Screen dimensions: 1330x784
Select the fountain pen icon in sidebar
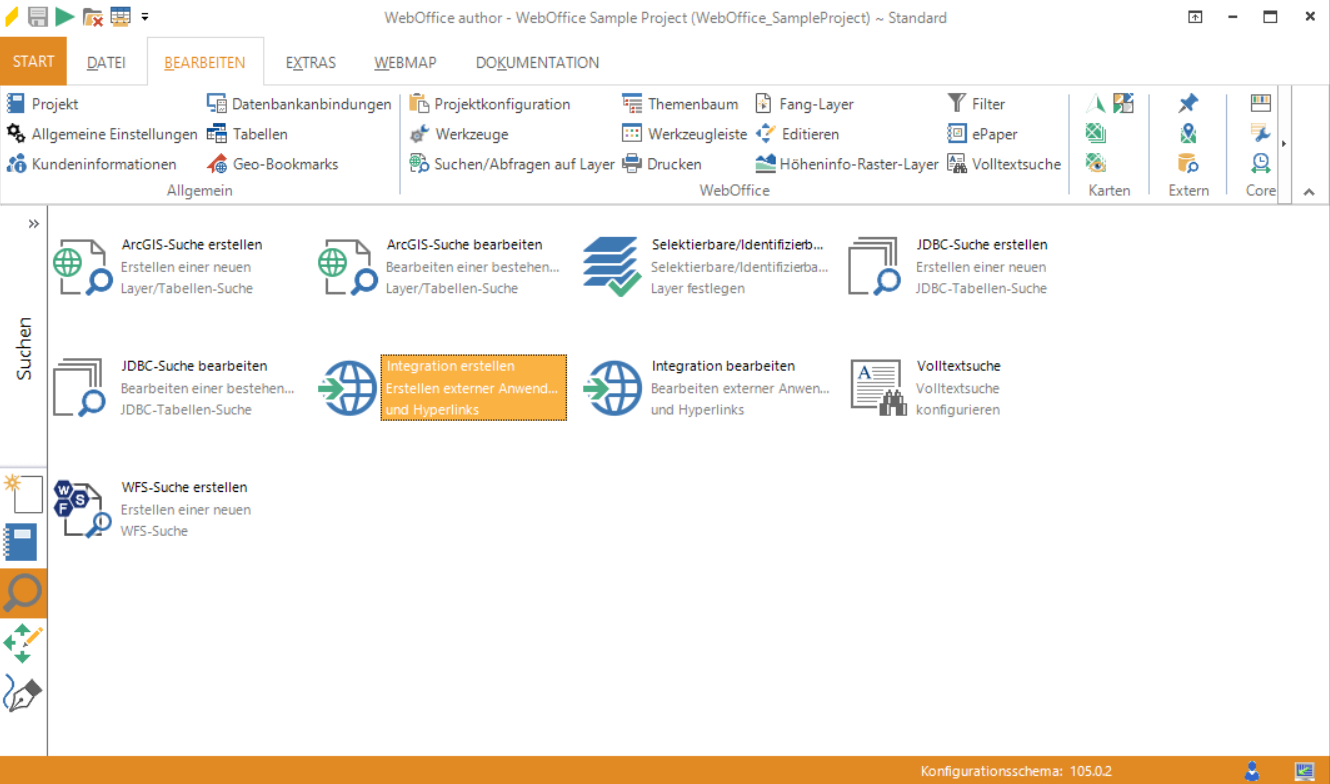pos(22,693)
